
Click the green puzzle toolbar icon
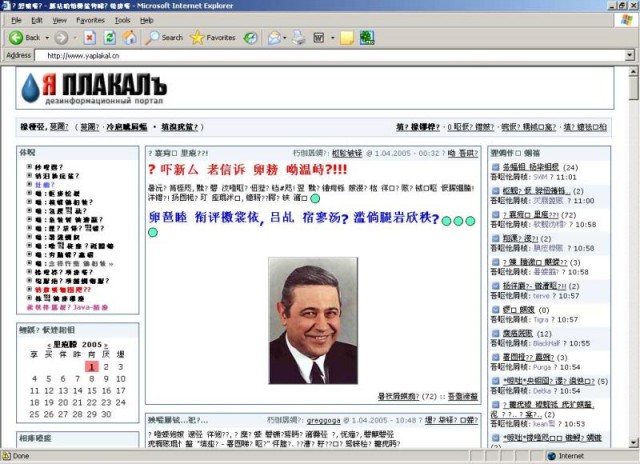[x=367, y=38]
